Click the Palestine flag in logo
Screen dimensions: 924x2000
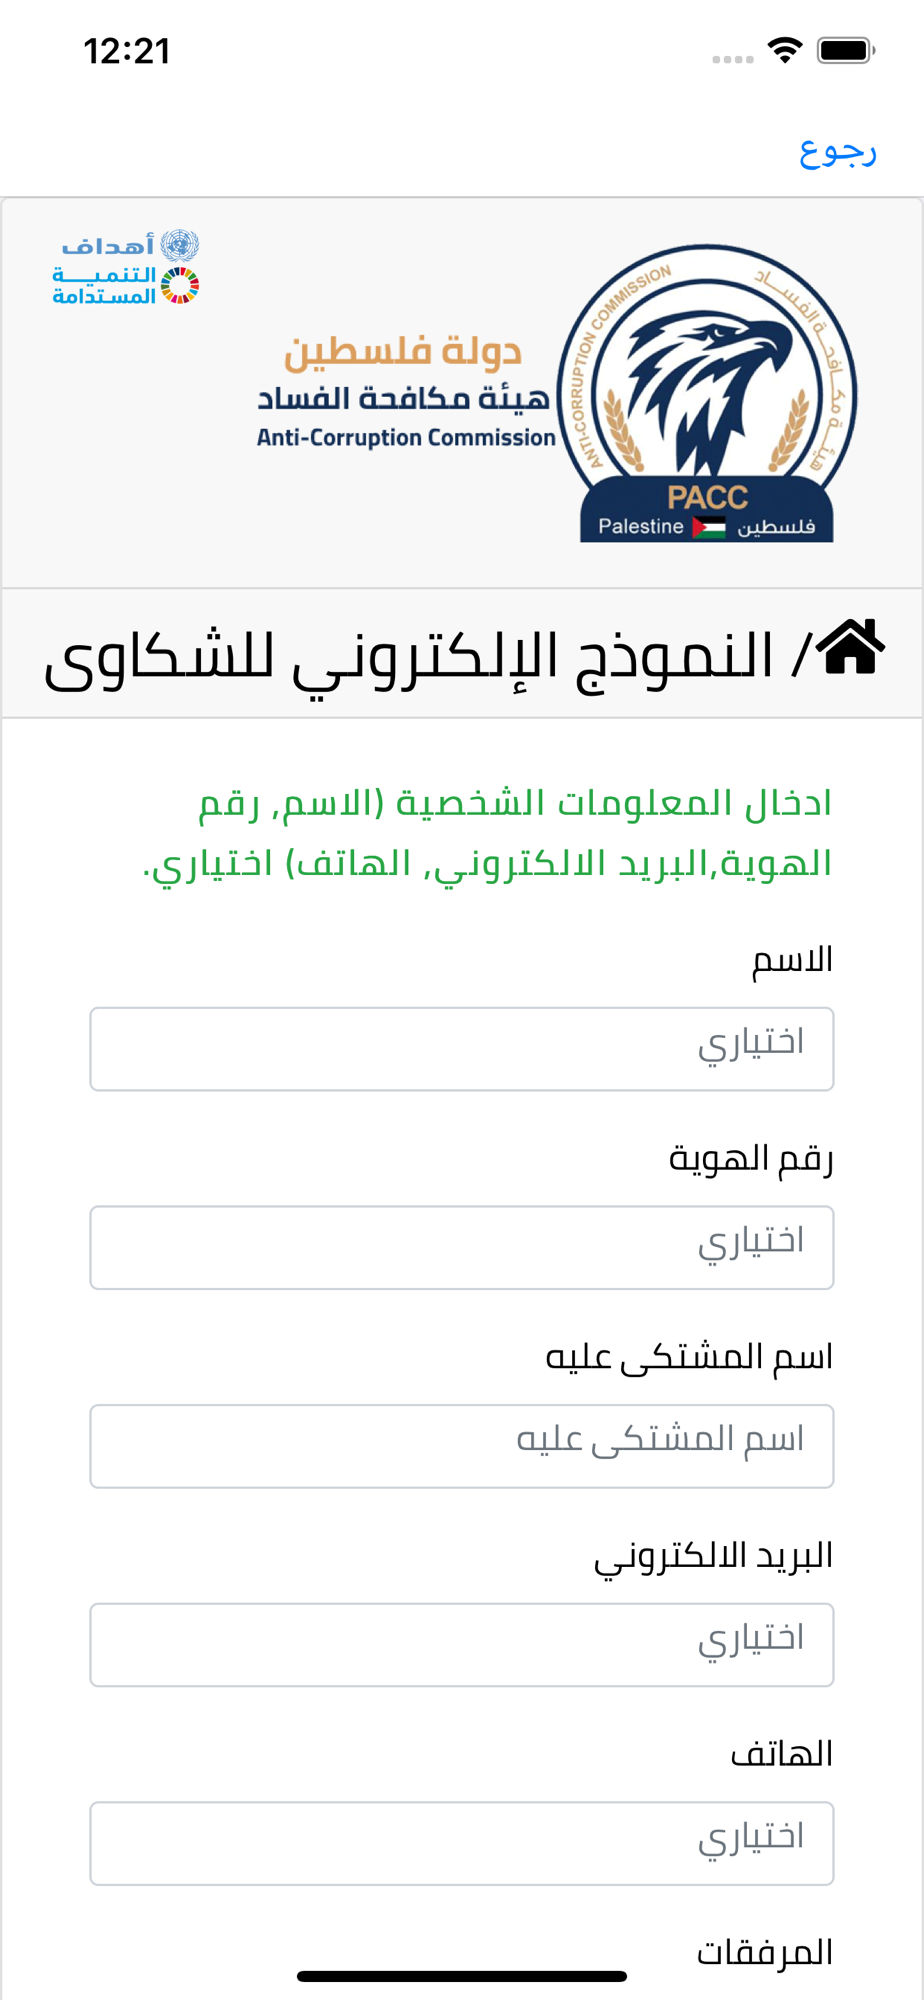(709, 527)
